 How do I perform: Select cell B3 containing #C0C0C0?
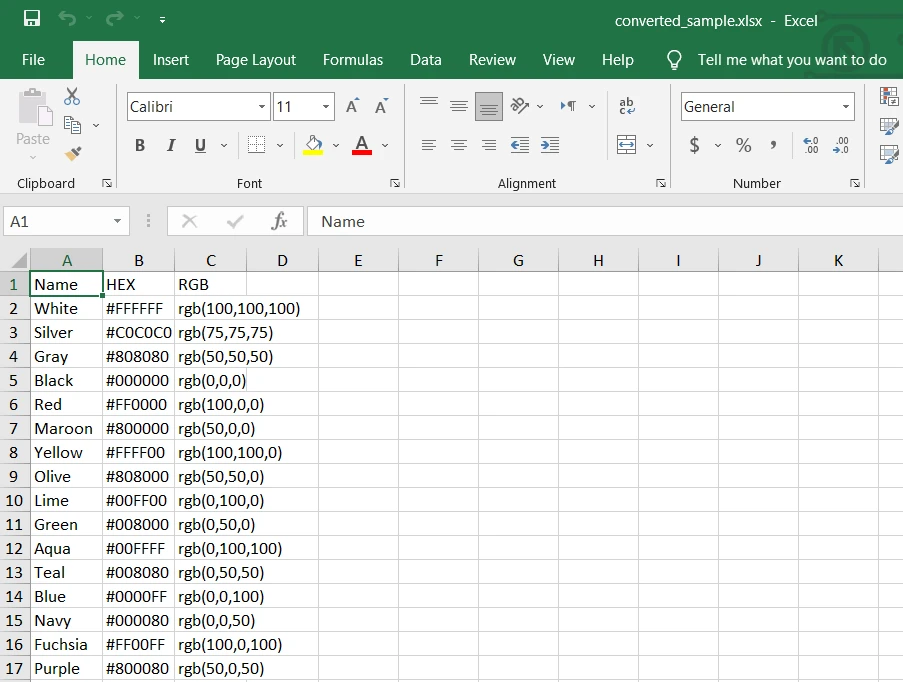coord(138,332)
